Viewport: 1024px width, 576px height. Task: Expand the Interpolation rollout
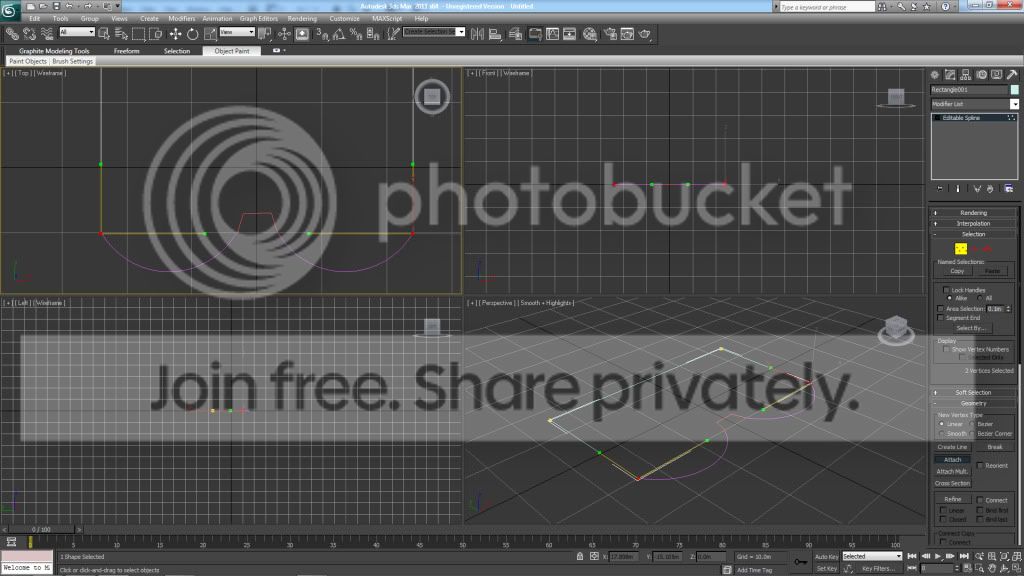point(973,223)
